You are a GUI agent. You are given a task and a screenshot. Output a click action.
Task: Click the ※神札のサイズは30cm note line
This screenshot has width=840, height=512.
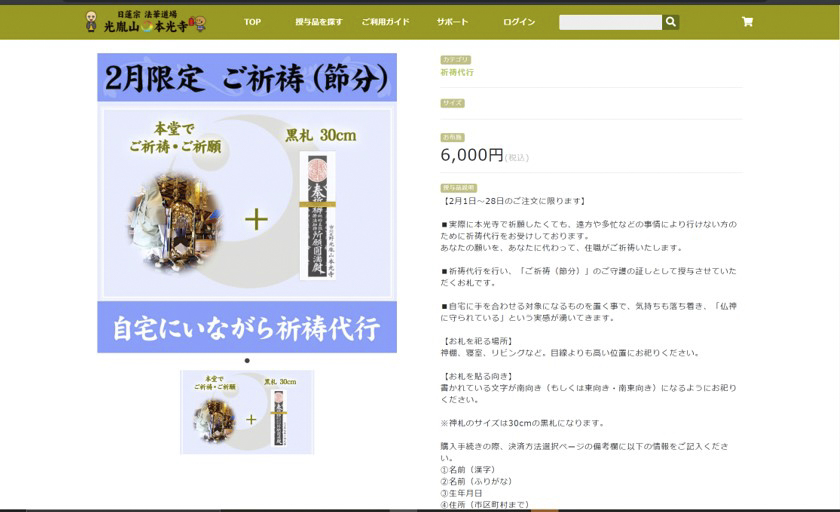pos(523,423)
